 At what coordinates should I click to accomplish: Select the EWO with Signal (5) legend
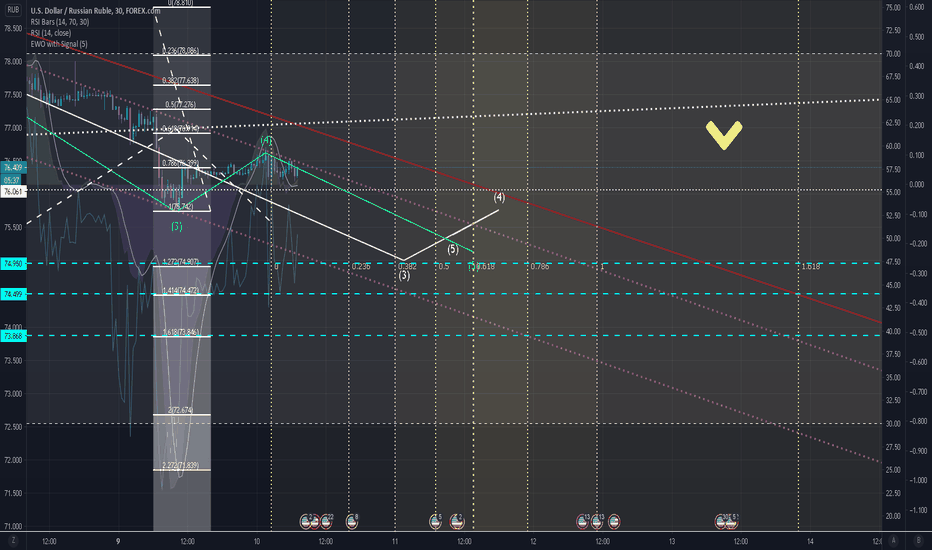point(59,44)
